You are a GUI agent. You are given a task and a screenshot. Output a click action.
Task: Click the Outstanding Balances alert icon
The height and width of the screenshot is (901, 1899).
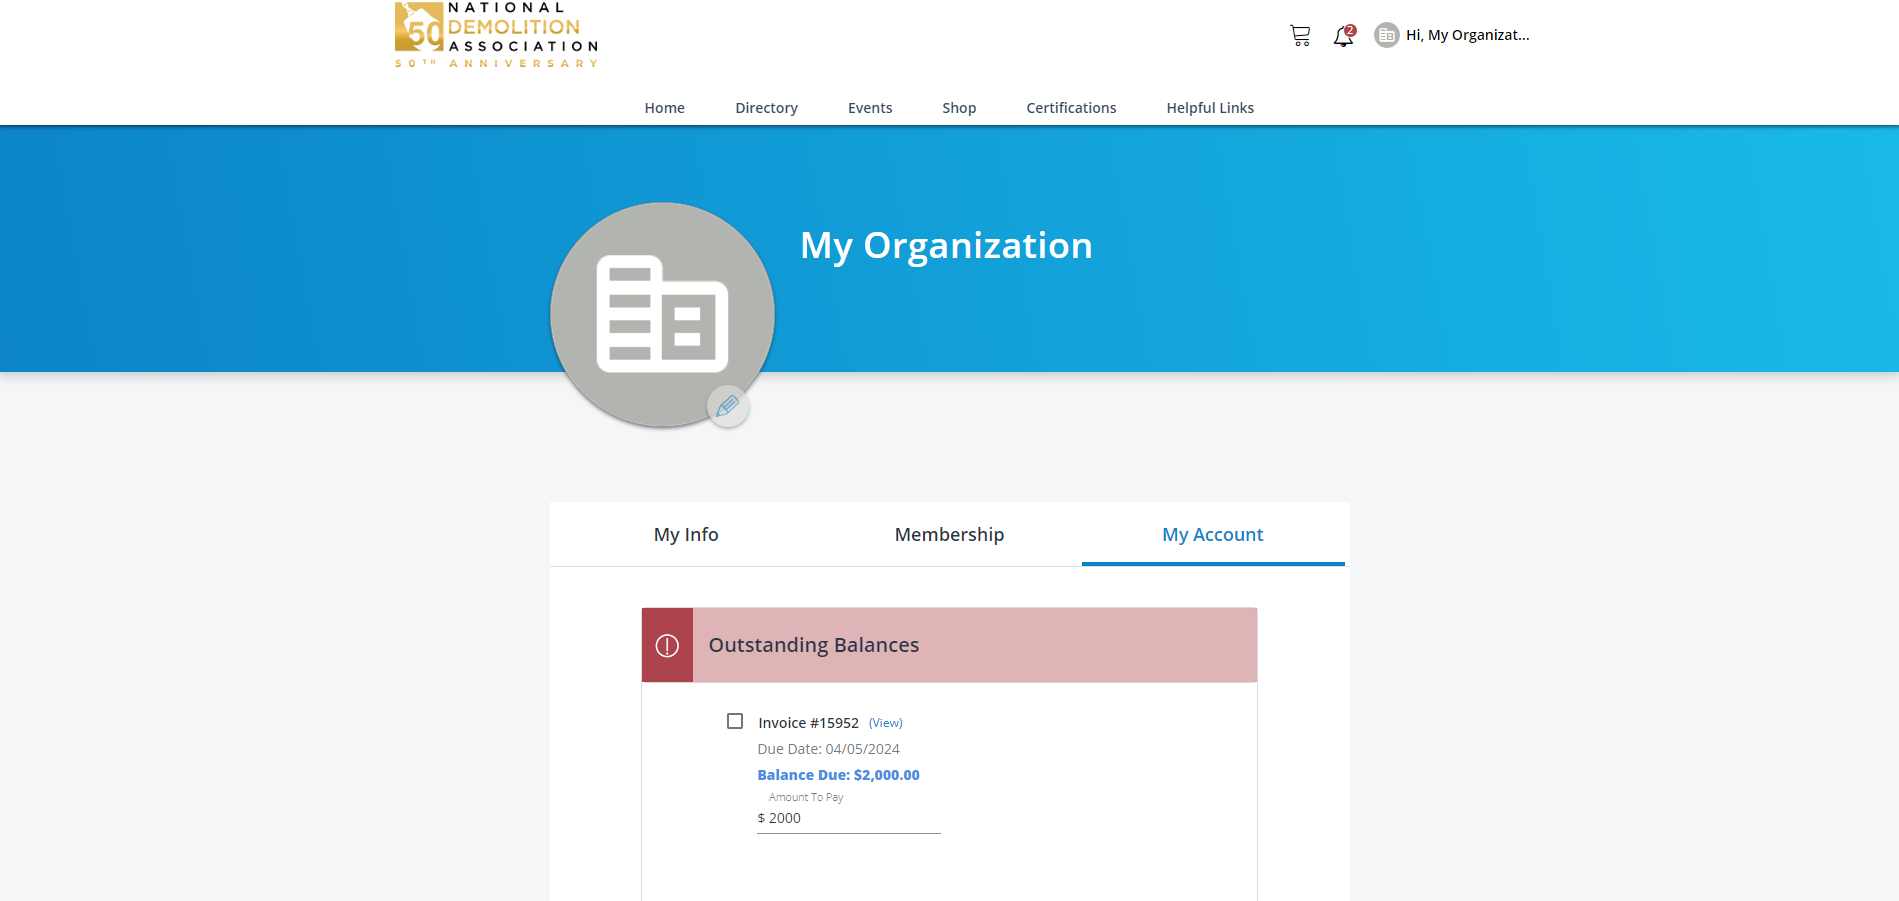667,646
